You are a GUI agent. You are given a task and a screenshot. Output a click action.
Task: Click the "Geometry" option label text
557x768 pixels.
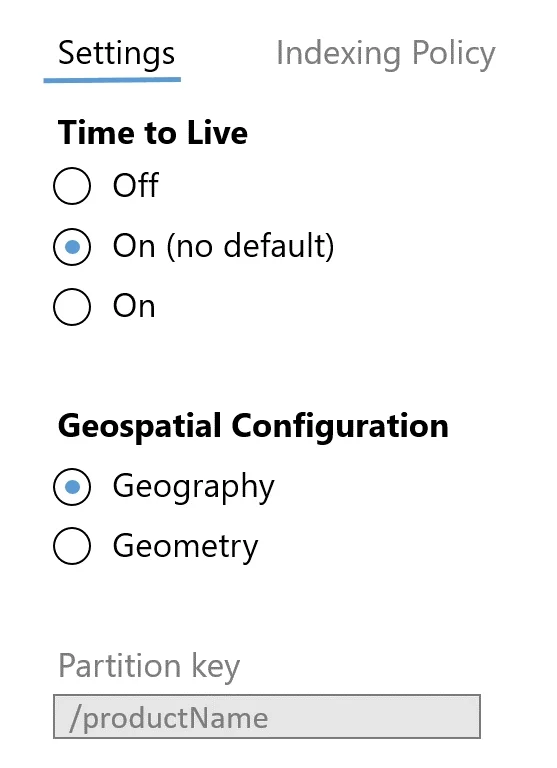coord(185,546)
